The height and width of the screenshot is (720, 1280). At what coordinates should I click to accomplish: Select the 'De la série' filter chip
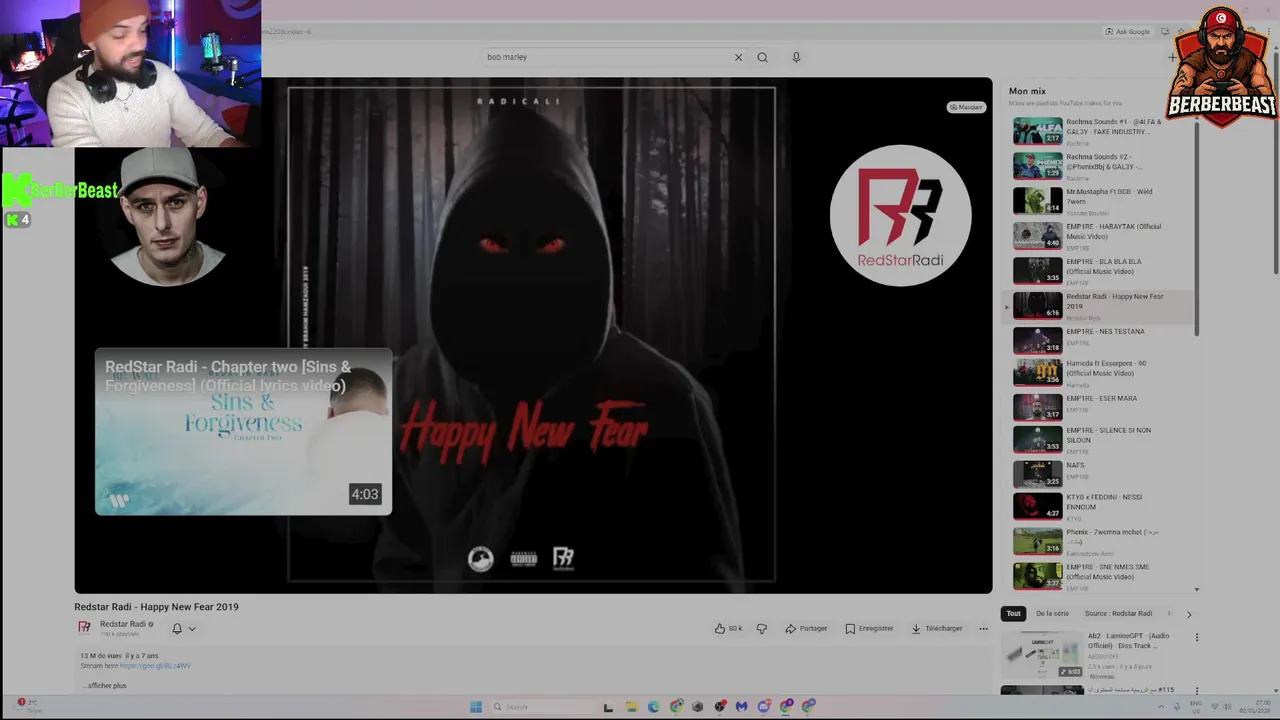point(1052,613)
